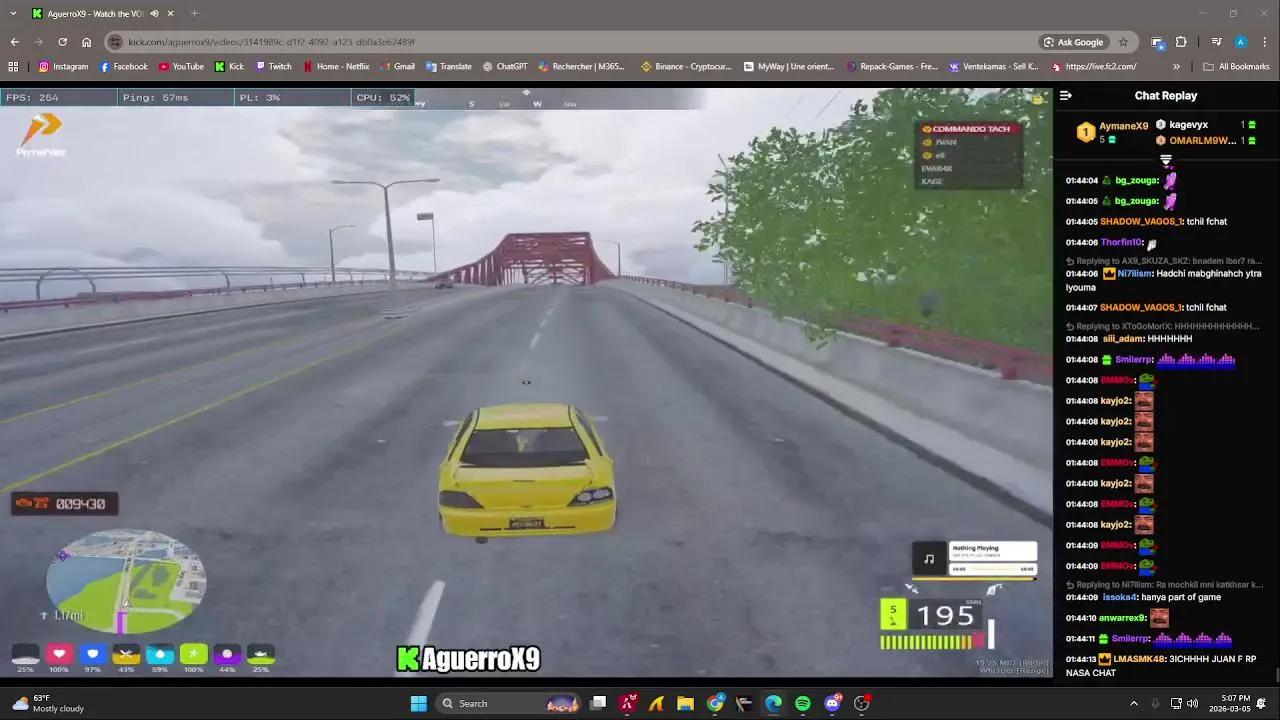Open the Twitch bookmark

click(273, 67)
